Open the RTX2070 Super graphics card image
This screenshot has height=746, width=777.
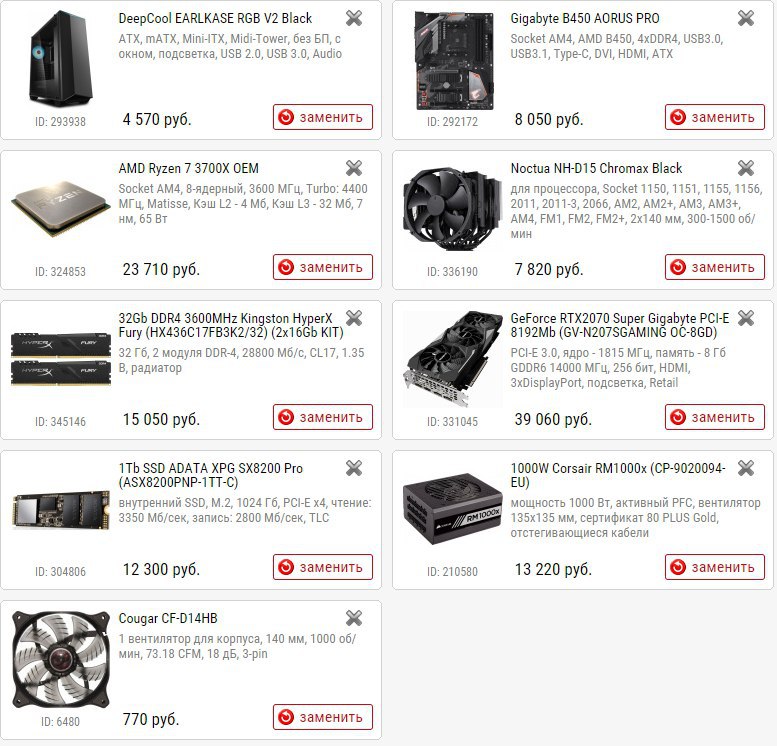(452, 359)
